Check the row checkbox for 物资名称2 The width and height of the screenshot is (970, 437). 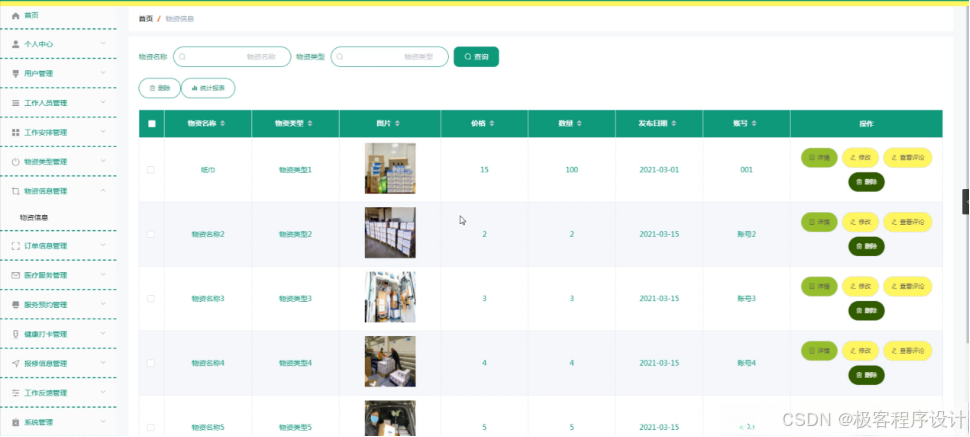point(151,235)
